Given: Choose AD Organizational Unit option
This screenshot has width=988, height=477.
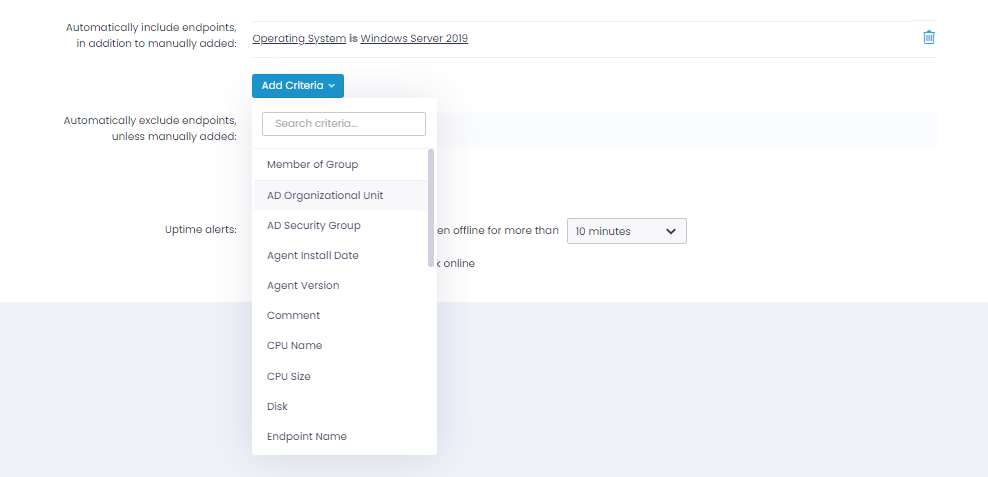Looking at the screenshot, I should [x=325, y=195].
